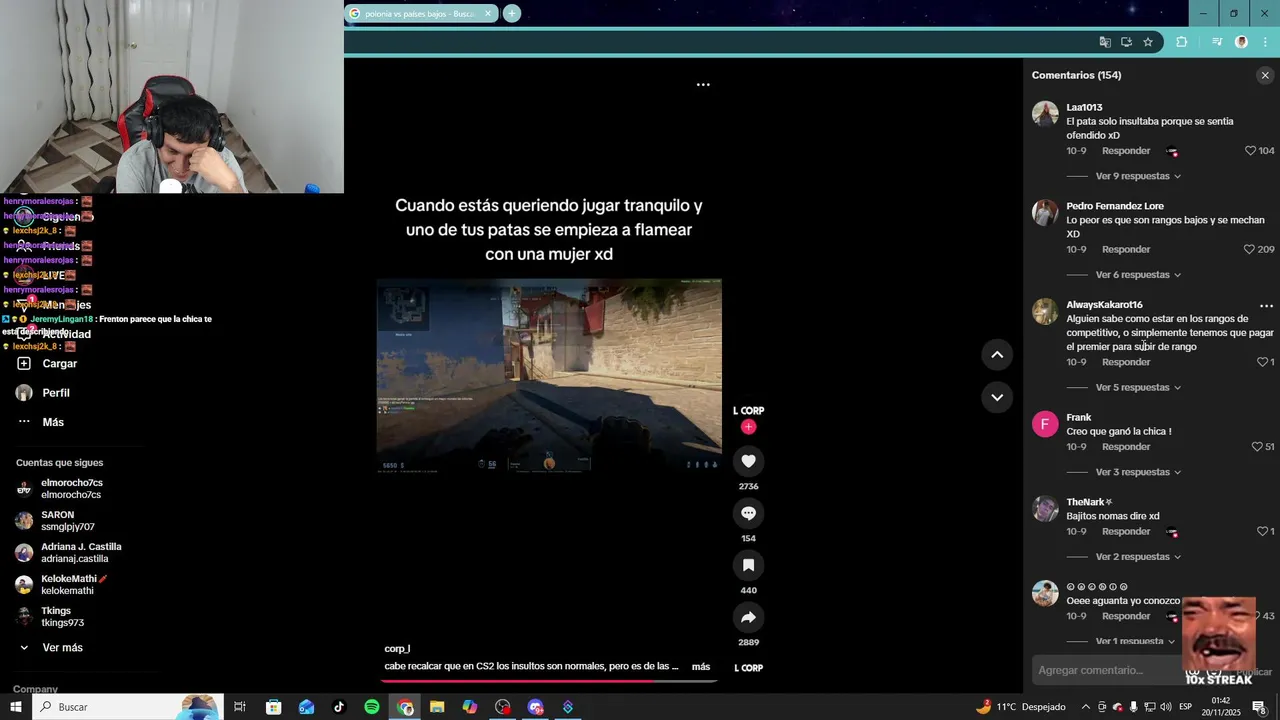This screenshot has width=1280, height=720.
Task: Expand Ver 3 respuestas
Action: pyautogui.click(x=1138, y=472)
